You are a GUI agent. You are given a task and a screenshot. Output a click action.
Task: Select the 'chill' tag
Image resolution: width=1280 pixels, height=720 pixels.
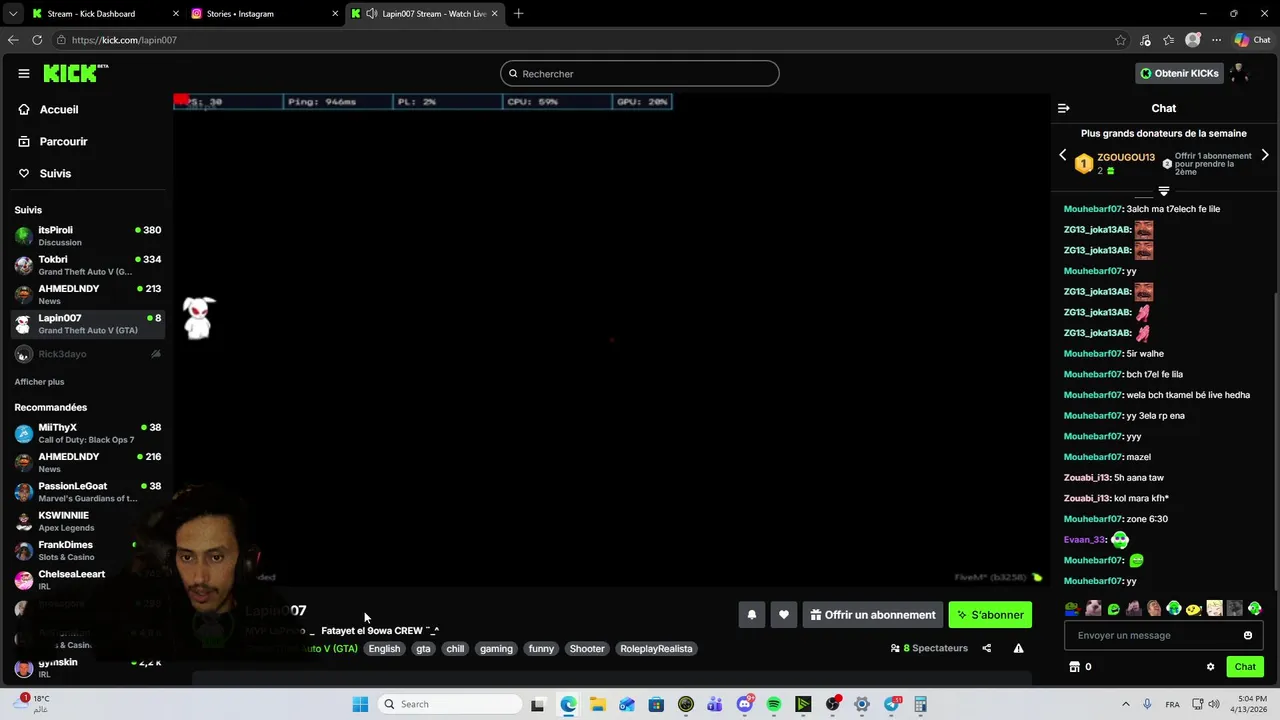click(x=455, y=649)
